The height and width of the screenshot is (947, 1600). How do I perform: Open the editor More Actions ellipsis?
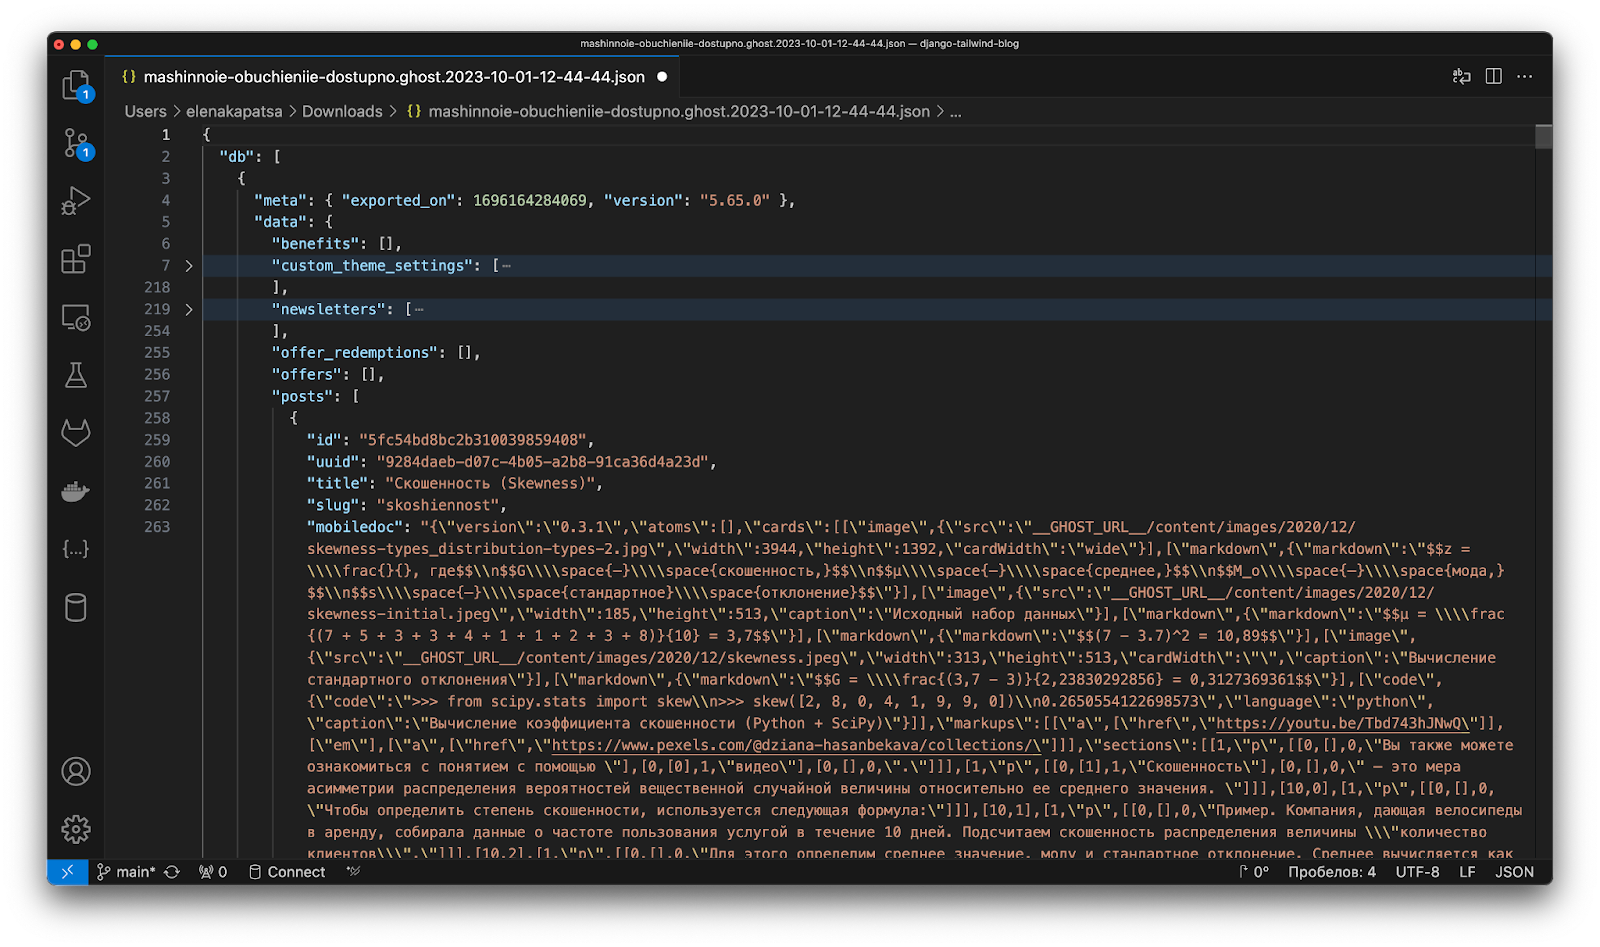click(1524, 77)
